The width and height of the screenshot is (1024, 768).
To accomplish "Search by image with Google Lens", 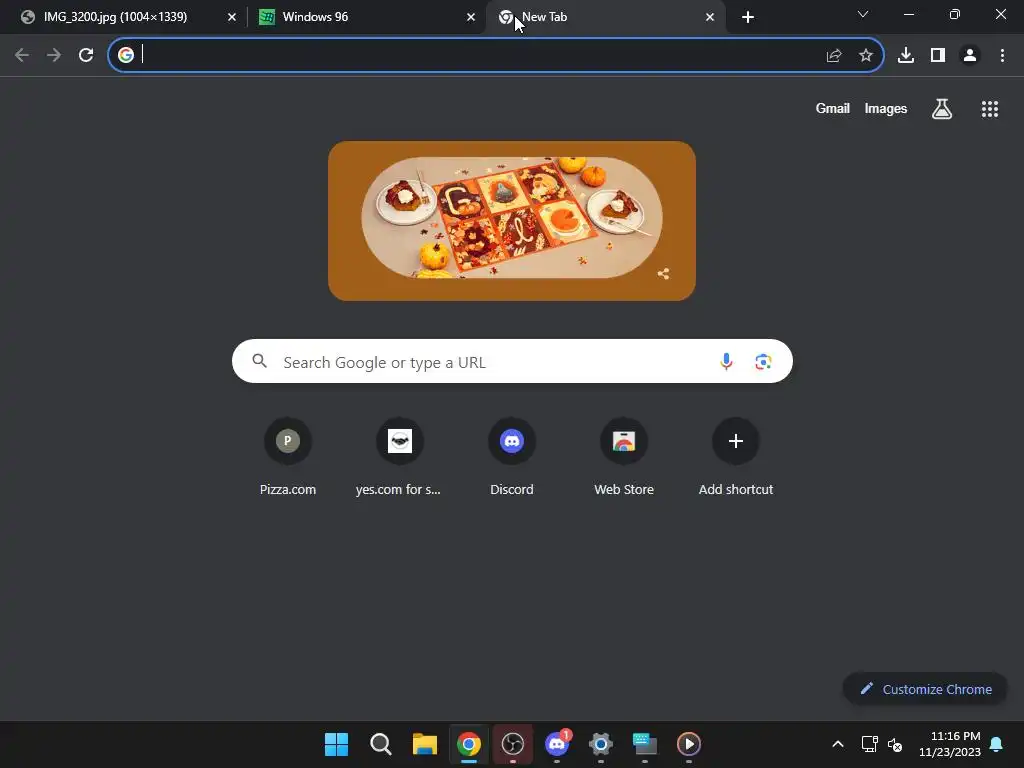I will [763, 361].
